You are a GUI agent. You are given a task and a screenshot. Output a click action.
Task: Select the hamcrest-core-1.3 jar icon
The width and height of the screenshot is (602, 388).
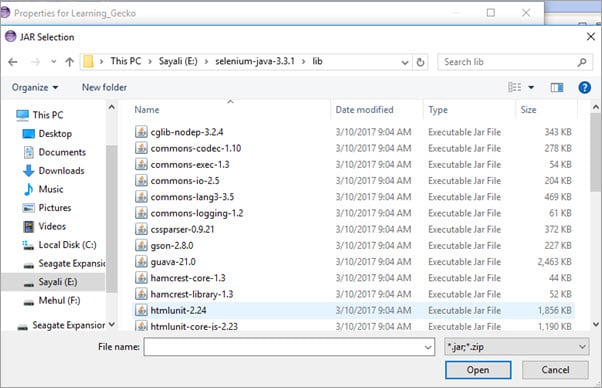[141, 278]
